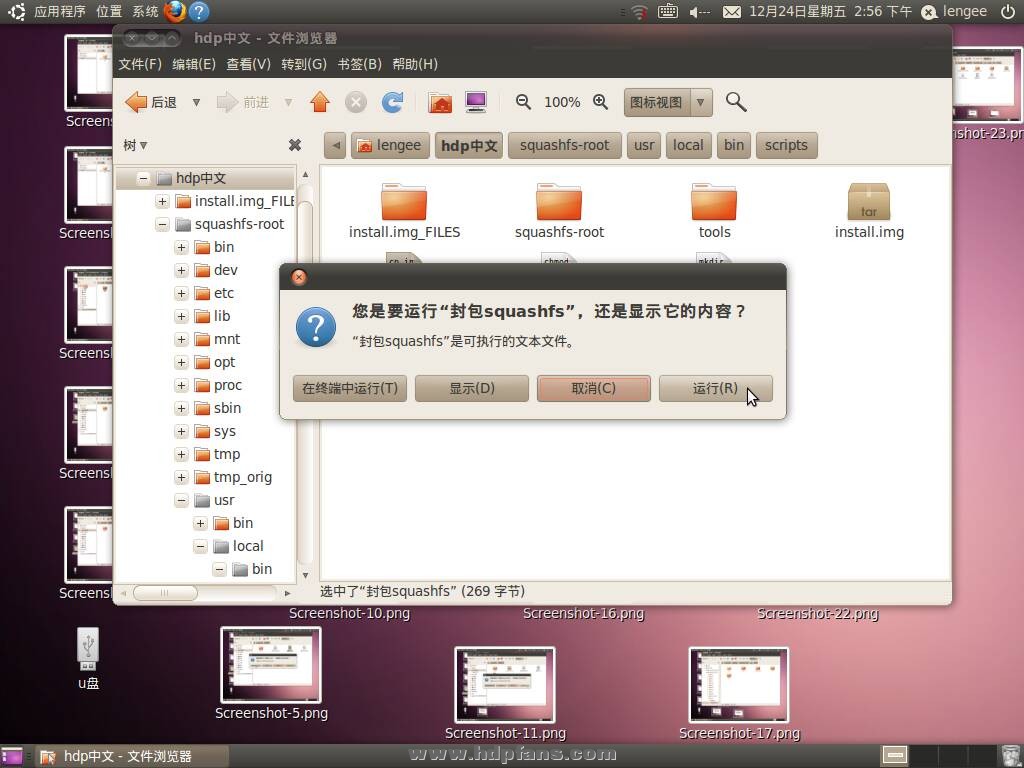Select the Screenshot-5.png desktop thumbnail
Image resolution: width=1024 pixels, height=768 pixels.
click(271, 665)
